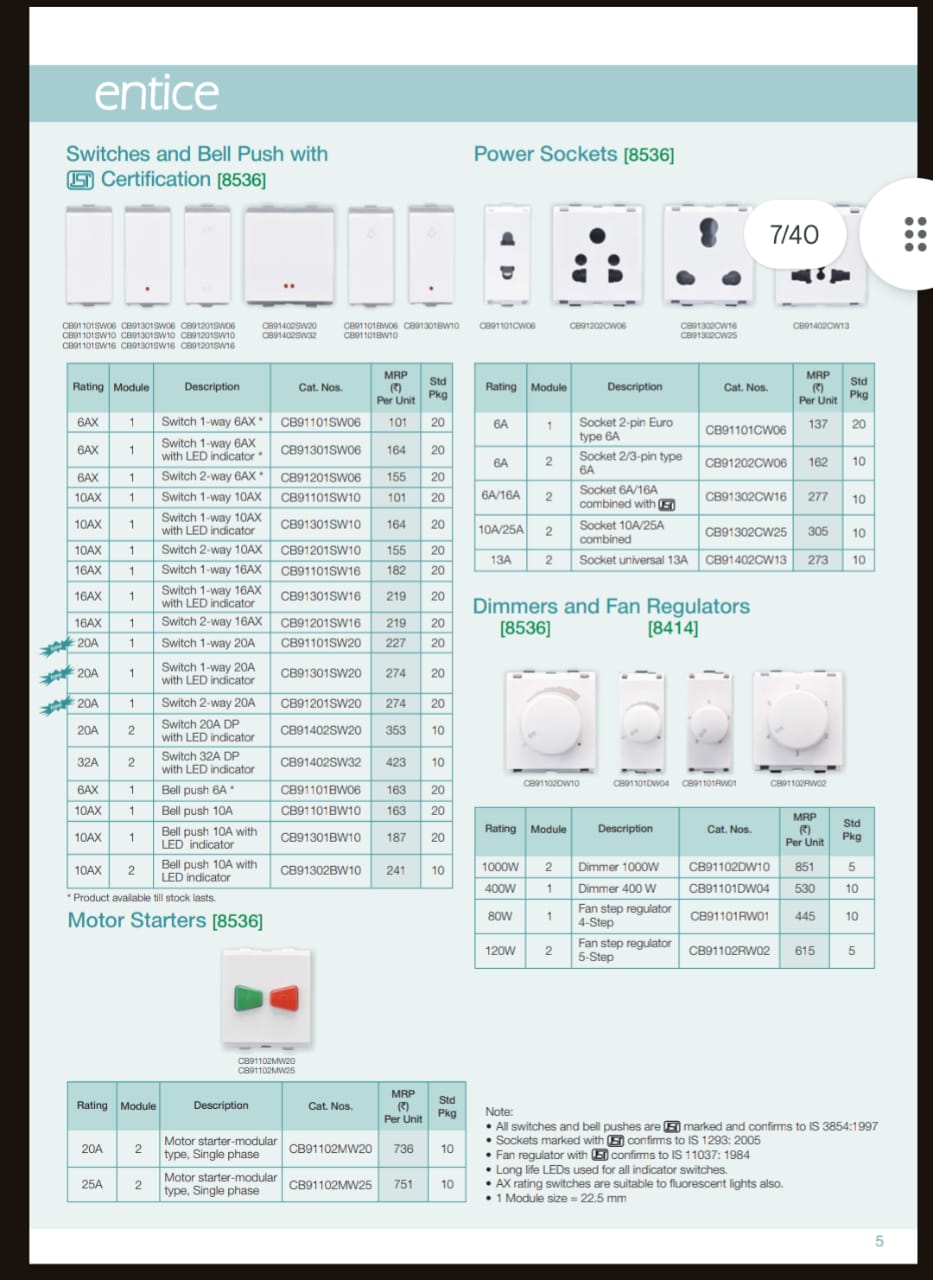Screen dimensions: 933x1280
Task: Click Motor starter CB91102MW25 catalog number cell
Action: pos(330,1185)
